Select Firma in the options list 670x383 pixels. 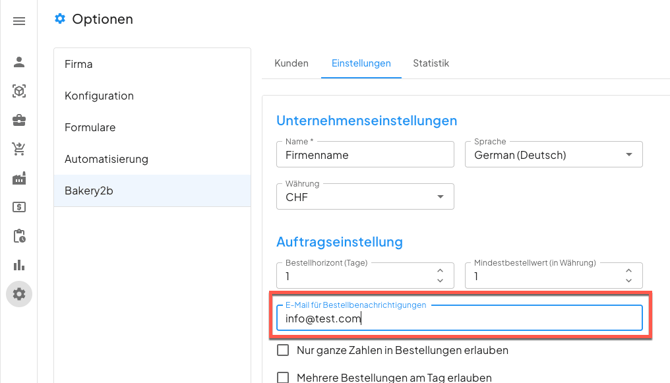152,64
